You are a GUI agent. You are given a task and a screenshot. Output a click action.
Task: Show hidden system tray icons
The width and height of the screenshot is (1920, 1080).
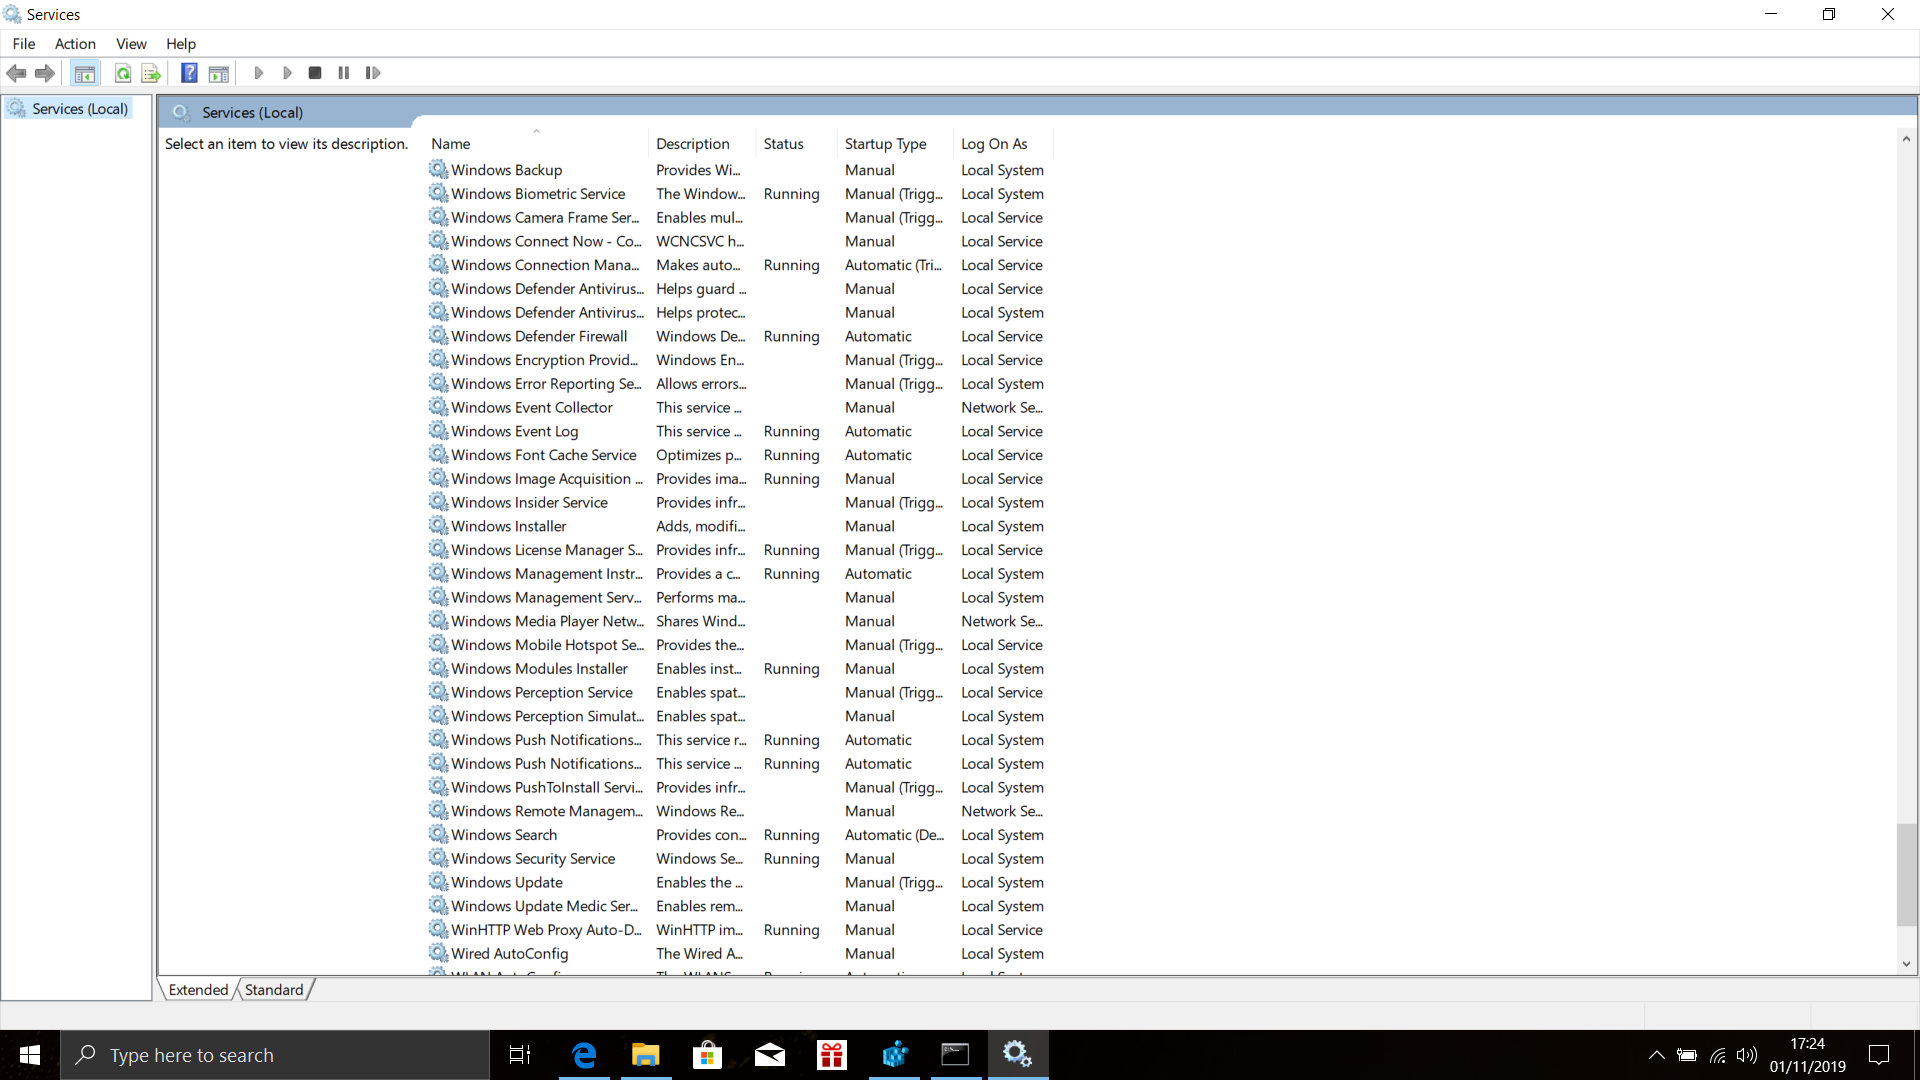click(x=1656, y=1055)
